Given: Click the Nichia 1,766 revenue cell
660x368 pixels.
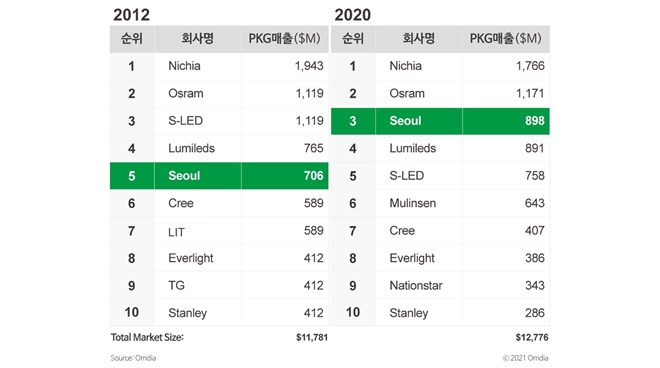Looking at the screenshot, I should pyautogui.click(x=506, y=66).
